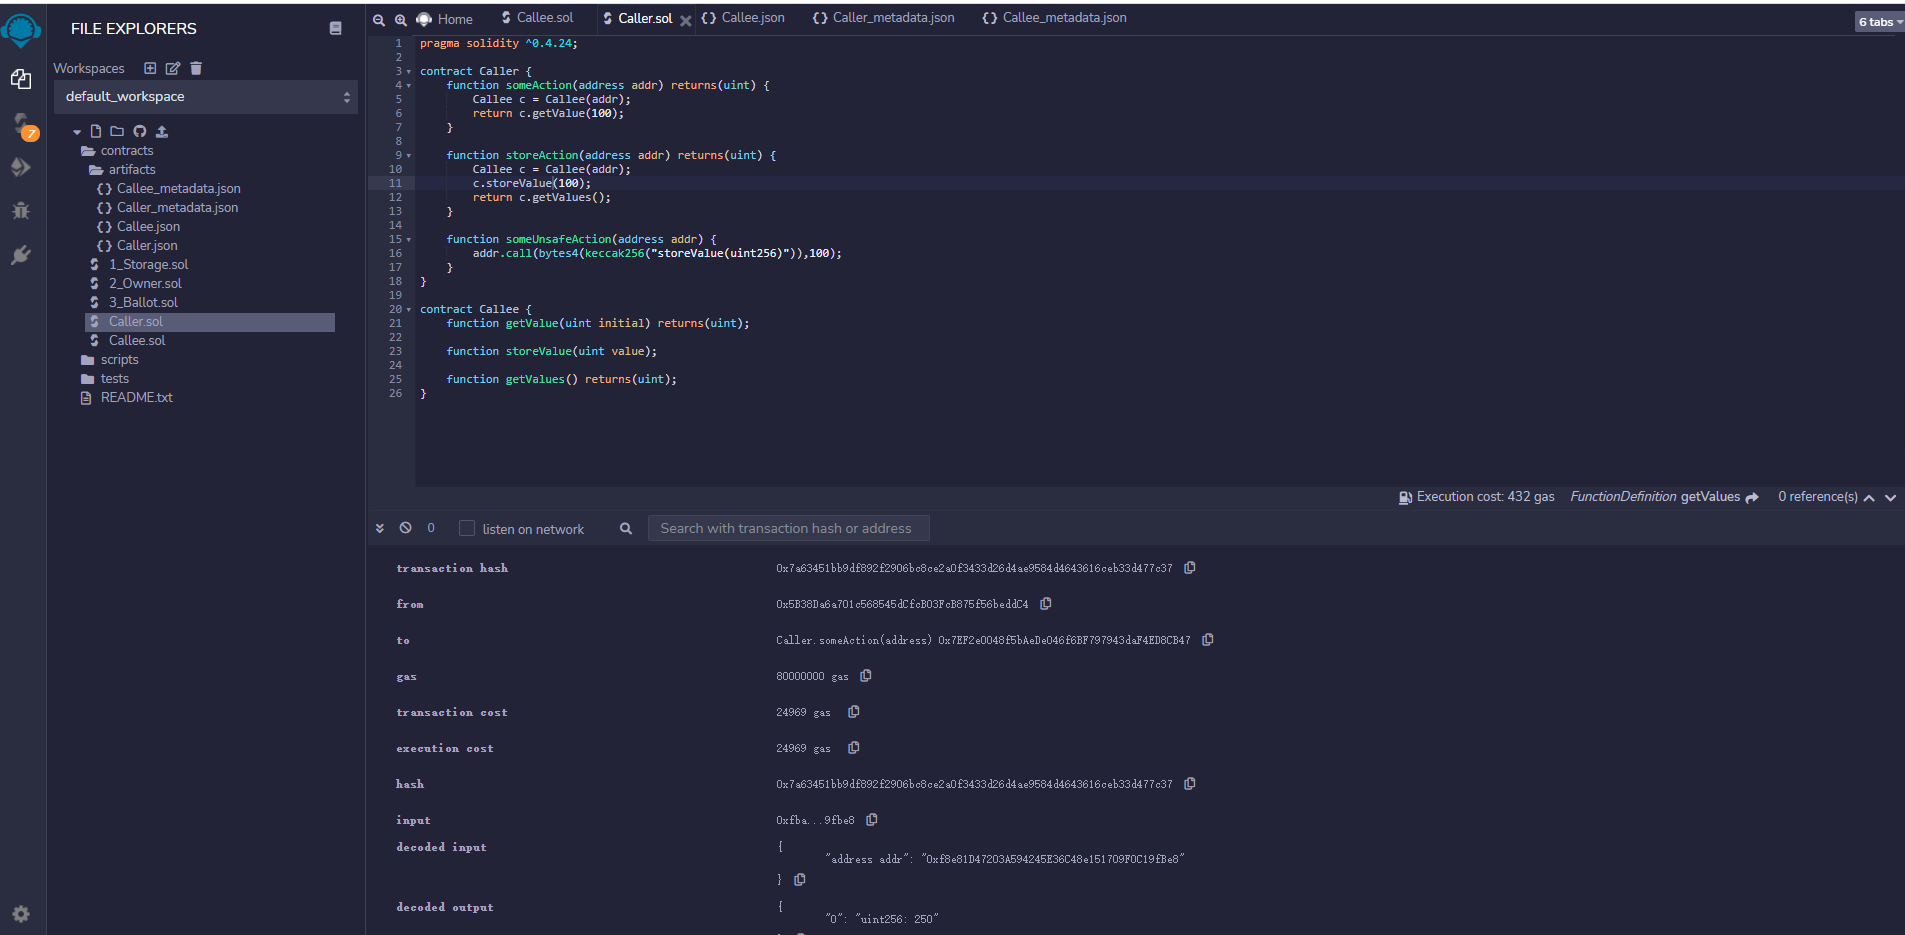Place cursor on editor line 11

(x=1160, y=184)
